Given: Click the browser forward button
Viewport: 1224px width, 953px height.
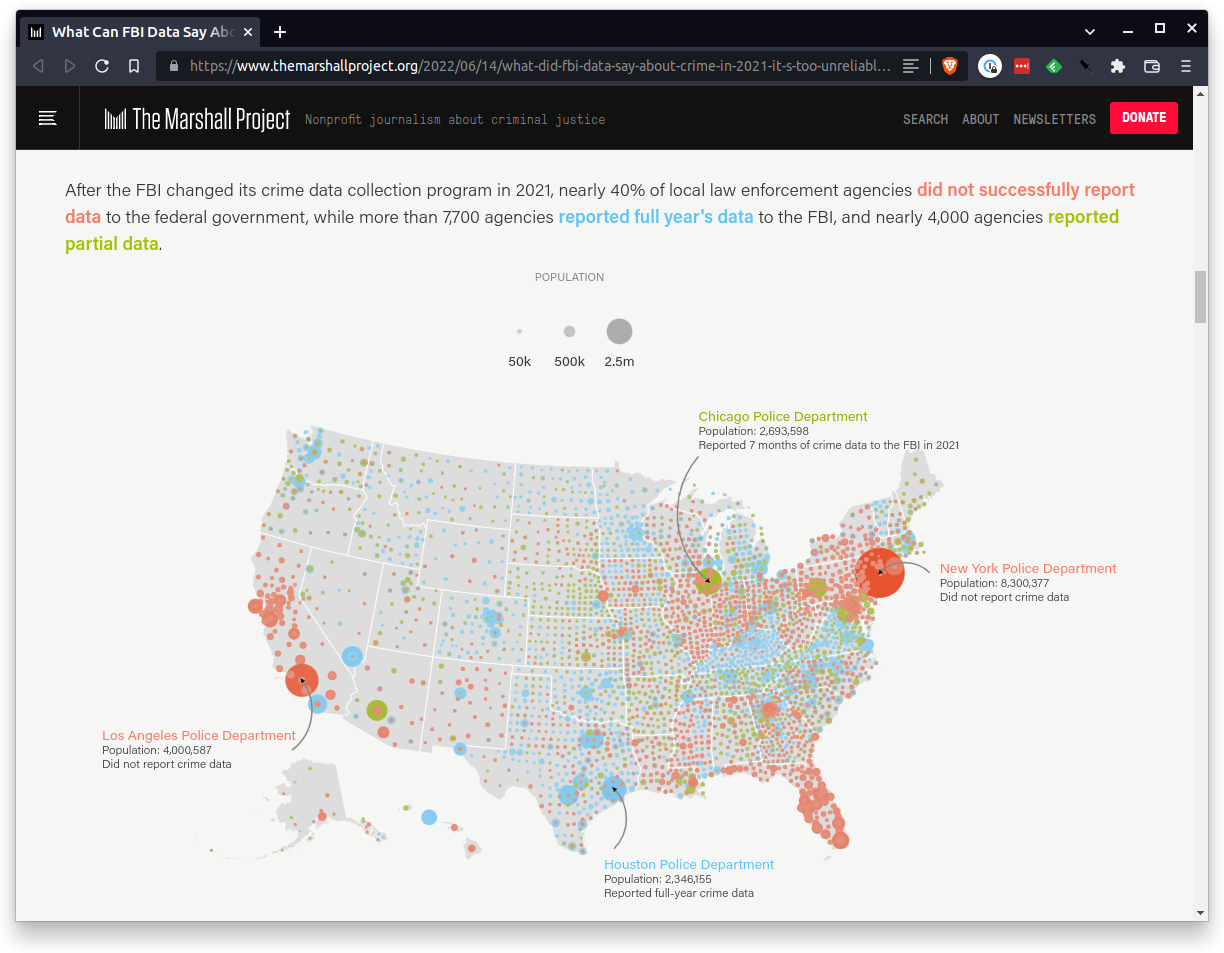Looking at the screenshot, I should [70, 66].
